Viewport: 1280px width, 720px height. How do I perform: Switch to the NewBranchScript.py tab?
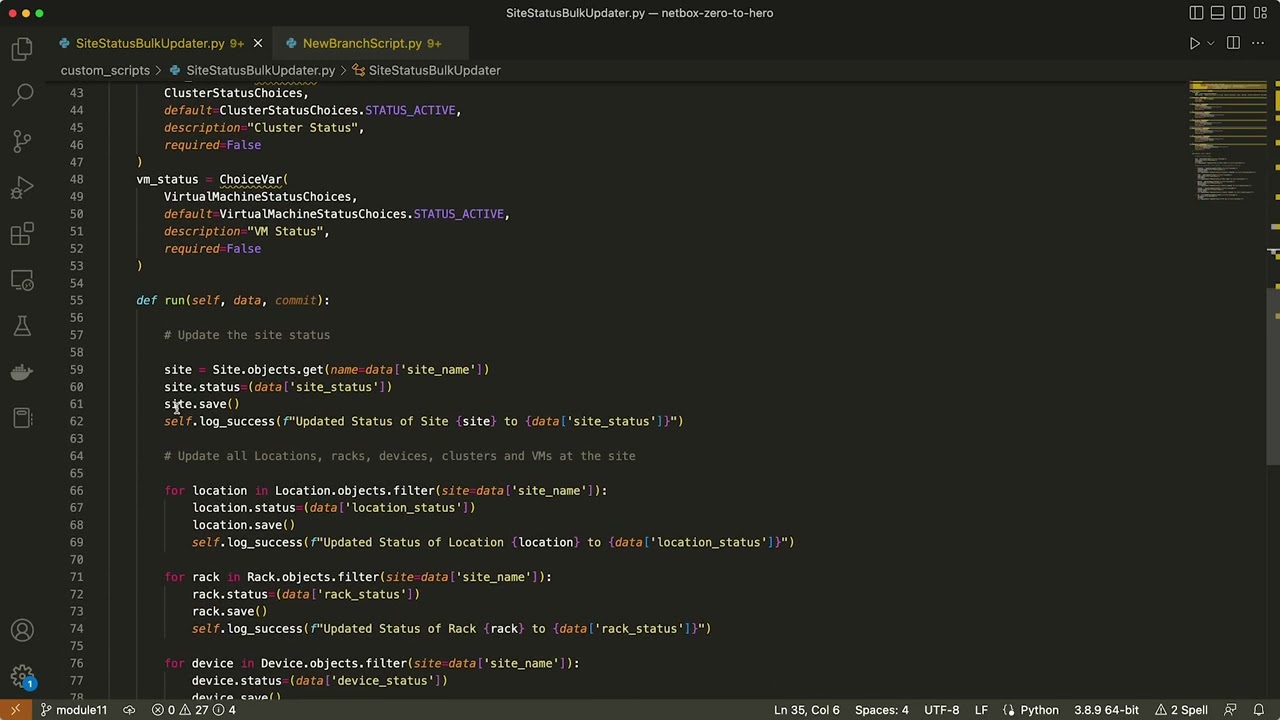(x=362, y=43)
